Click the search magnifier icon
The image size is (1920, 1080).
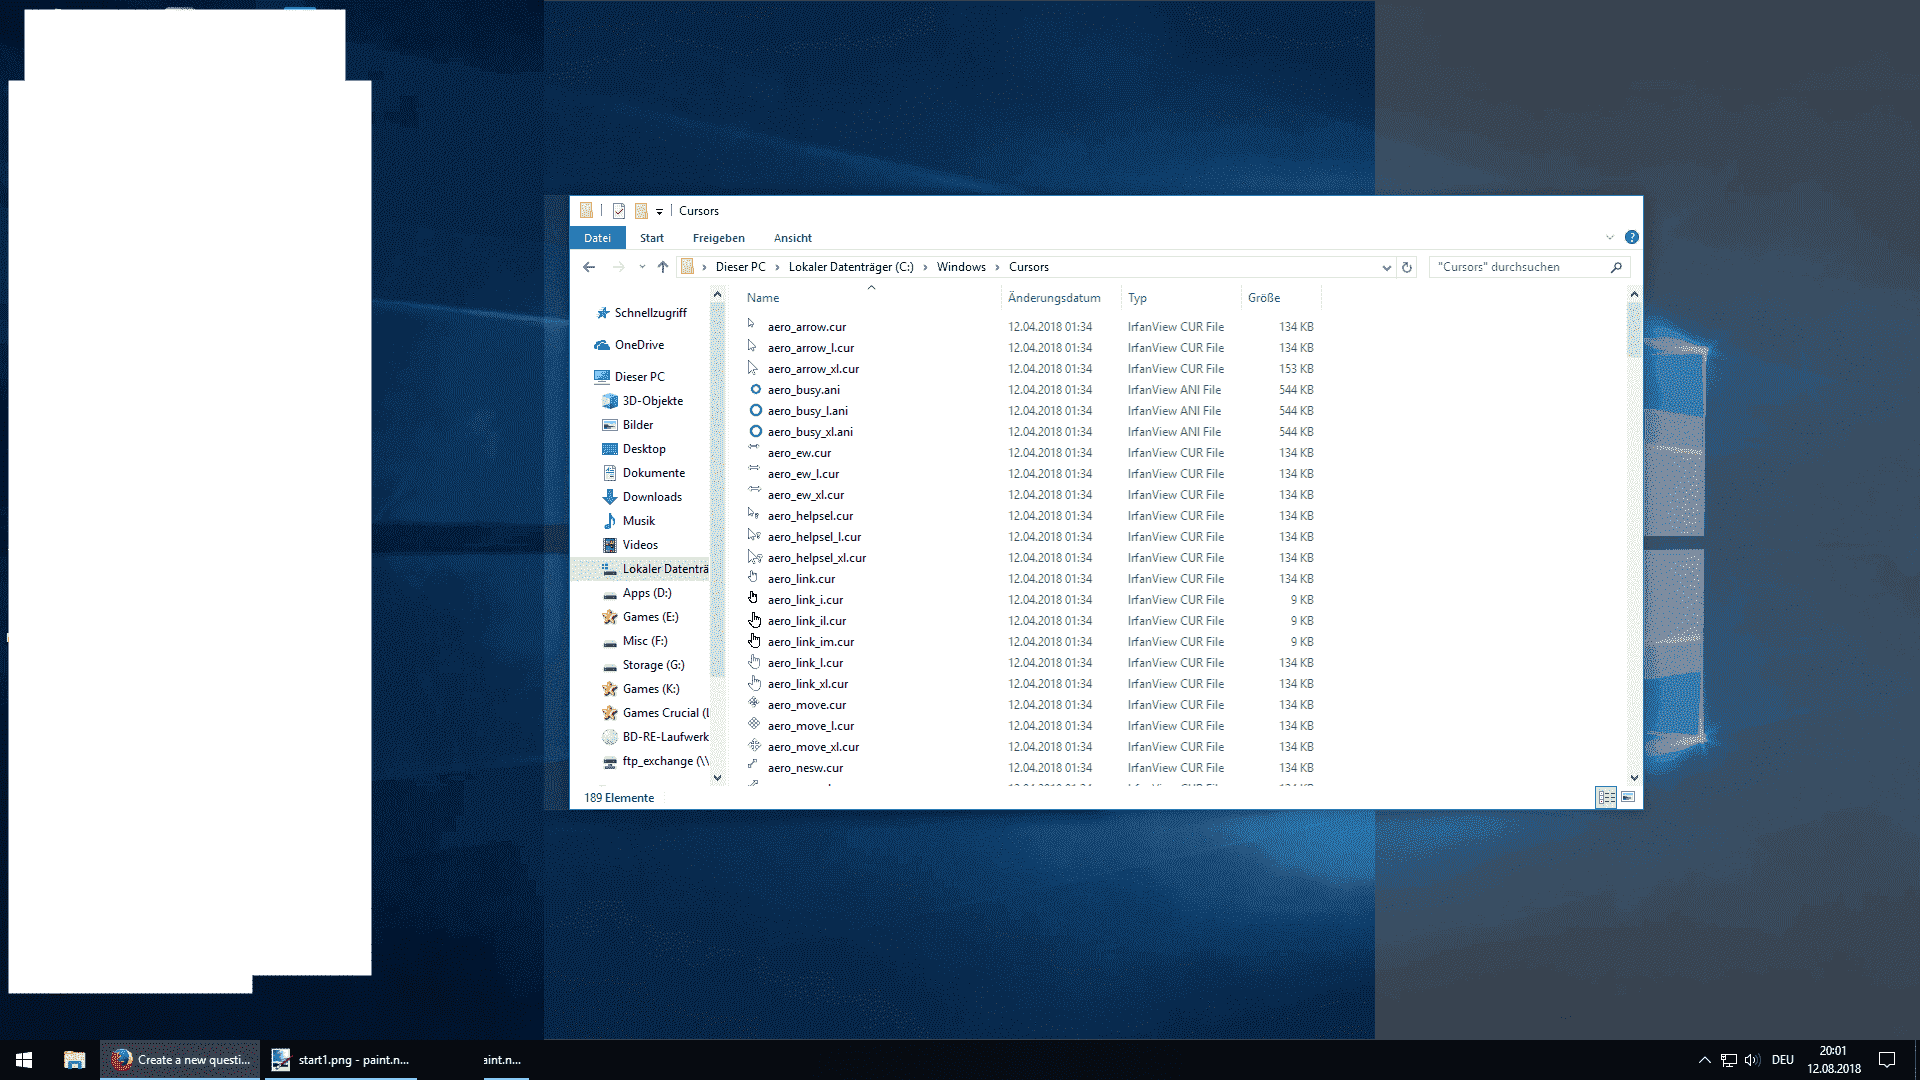[x=1616, y=267]
